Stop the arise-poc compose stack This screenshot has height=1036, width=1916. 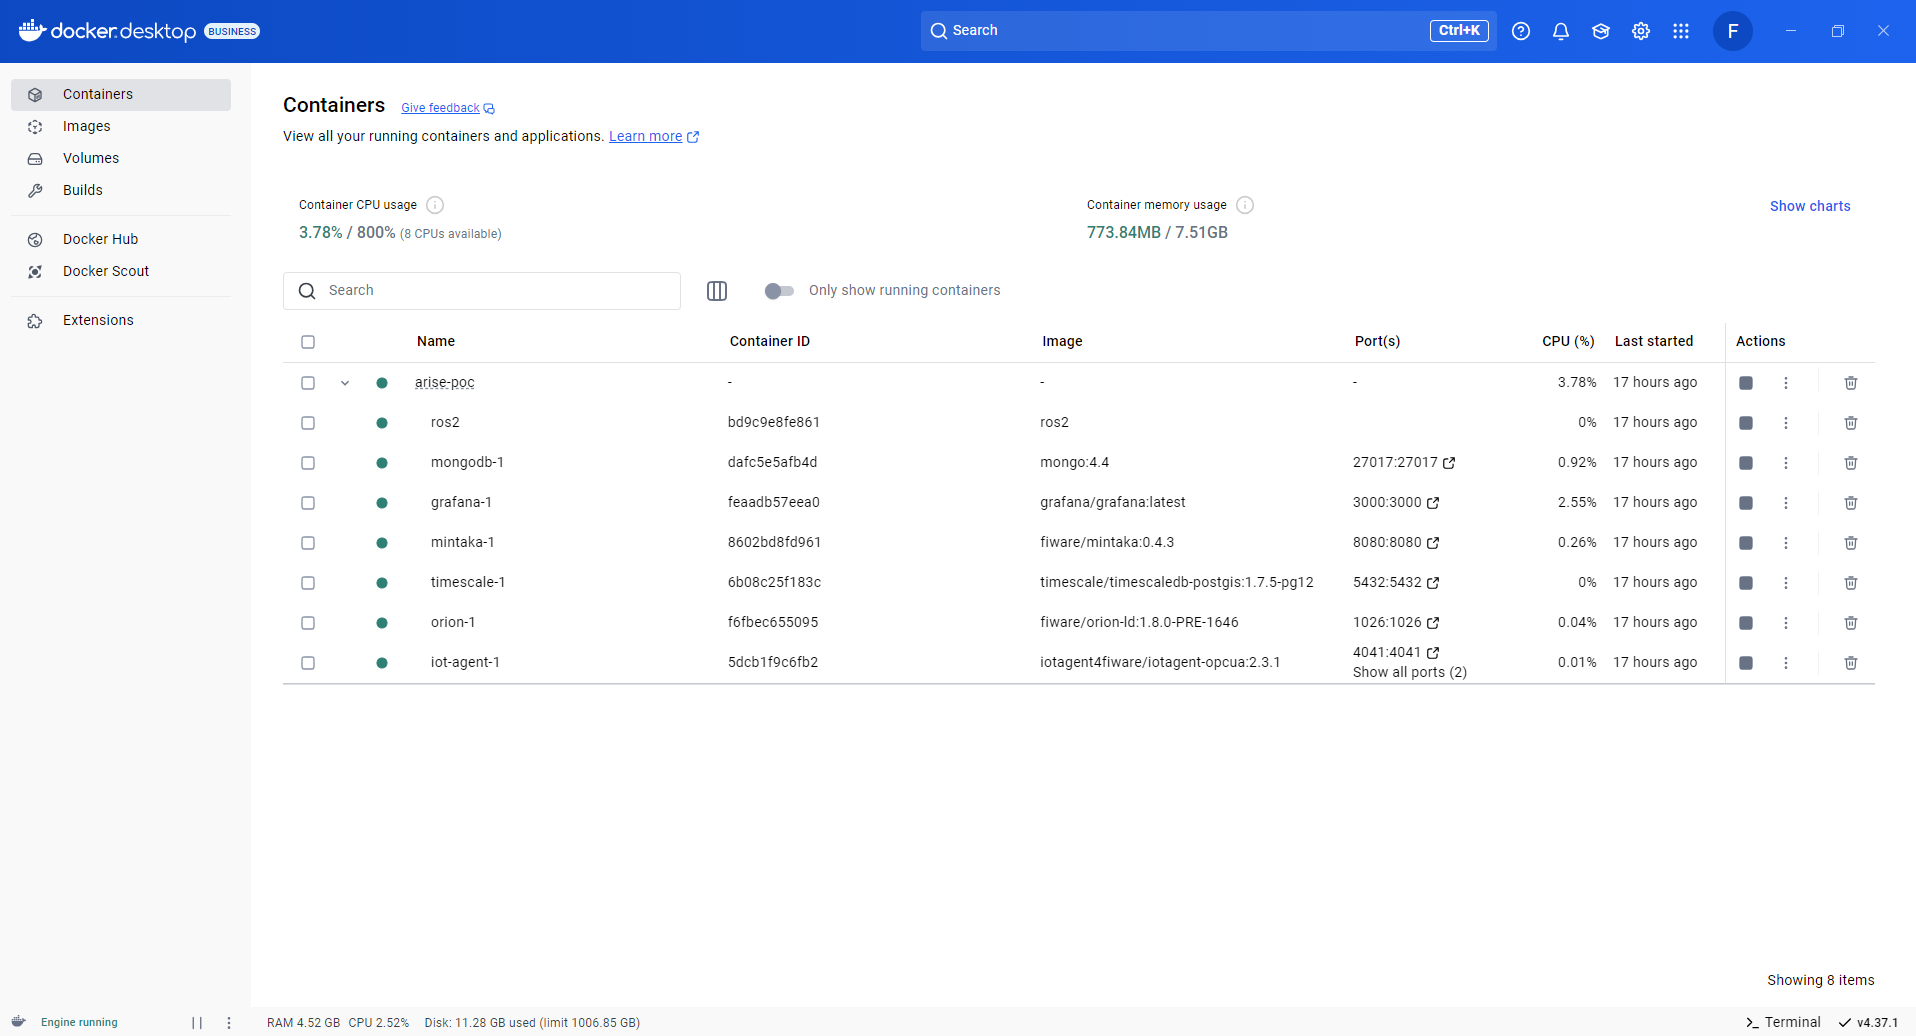coord(1746,383)
